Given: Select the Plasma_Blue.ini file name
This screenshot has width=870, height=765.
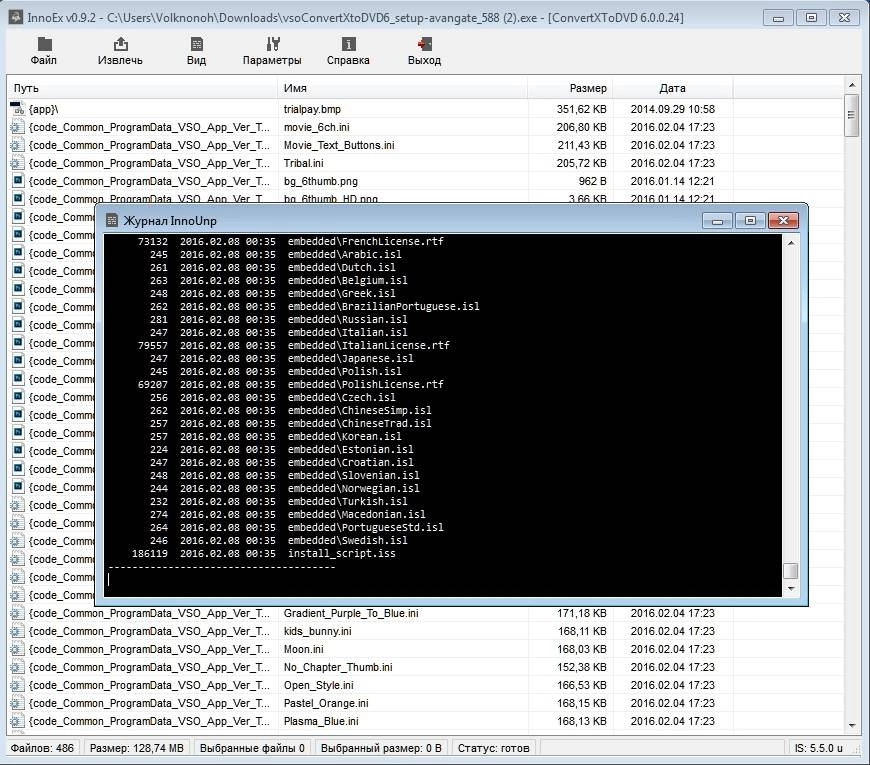Looking at the screenshot, I should [321, 721].
